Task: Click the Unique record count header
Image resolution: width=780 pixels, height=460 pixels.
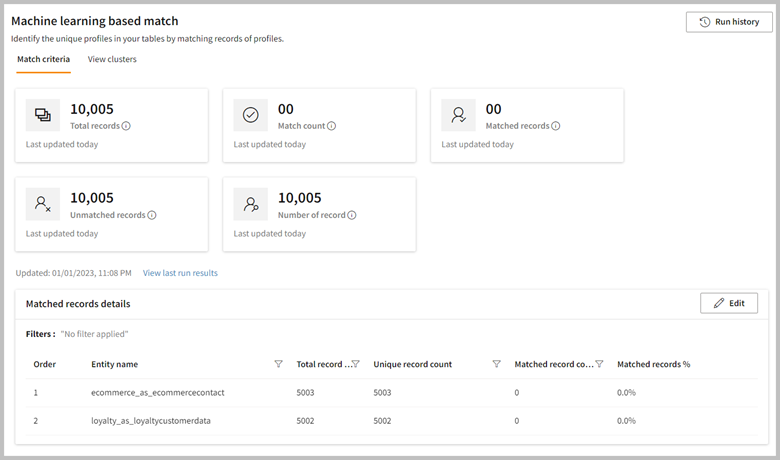Action: 412,364
